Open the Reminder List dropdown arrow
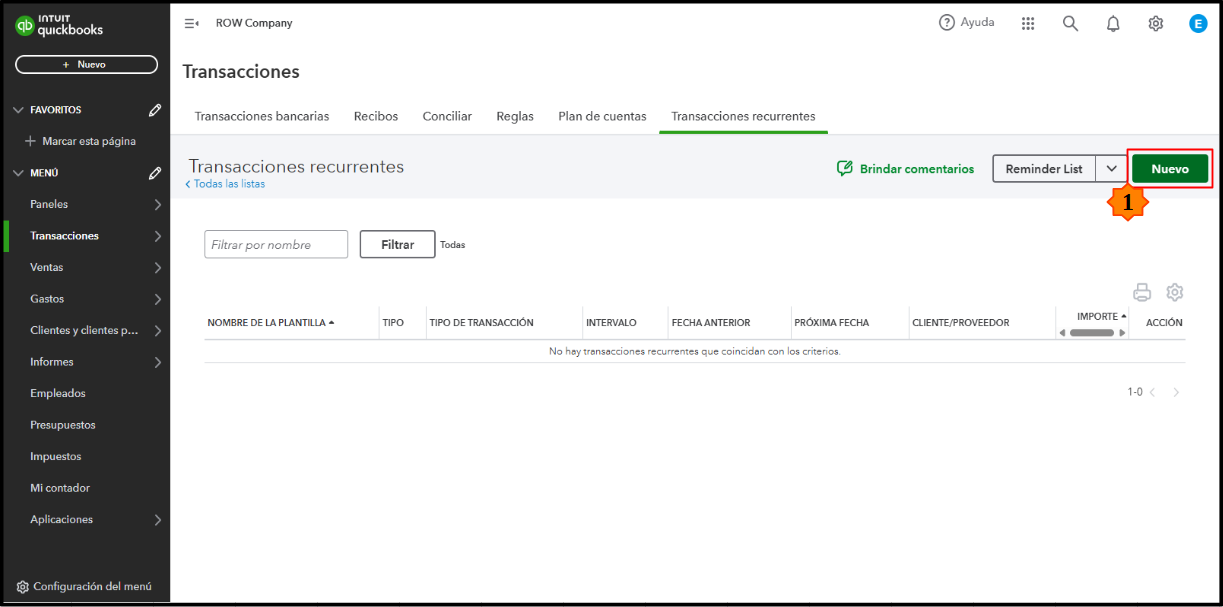Viewport: 1223px width, 607px height. coord(1111,169)
